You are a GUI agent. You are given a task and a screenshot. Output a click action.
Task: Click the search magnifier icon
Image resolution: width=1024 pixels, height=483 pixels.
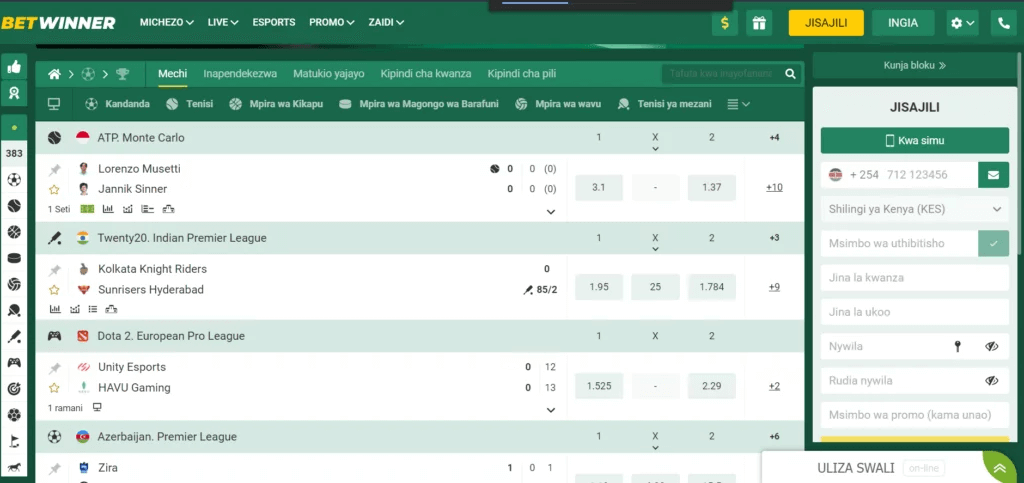point(790,74)
